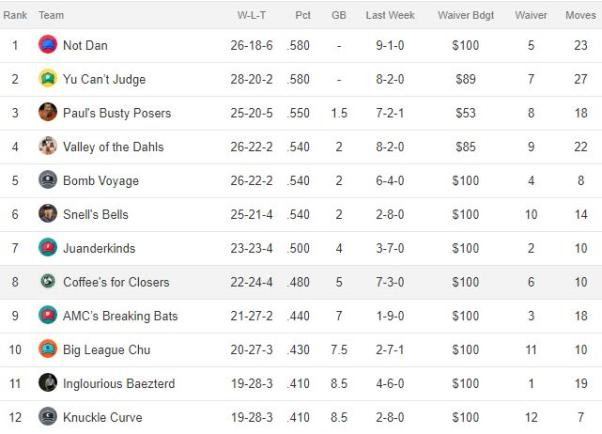
Task: Click the Last Week column header
Action: pos(390,15)
